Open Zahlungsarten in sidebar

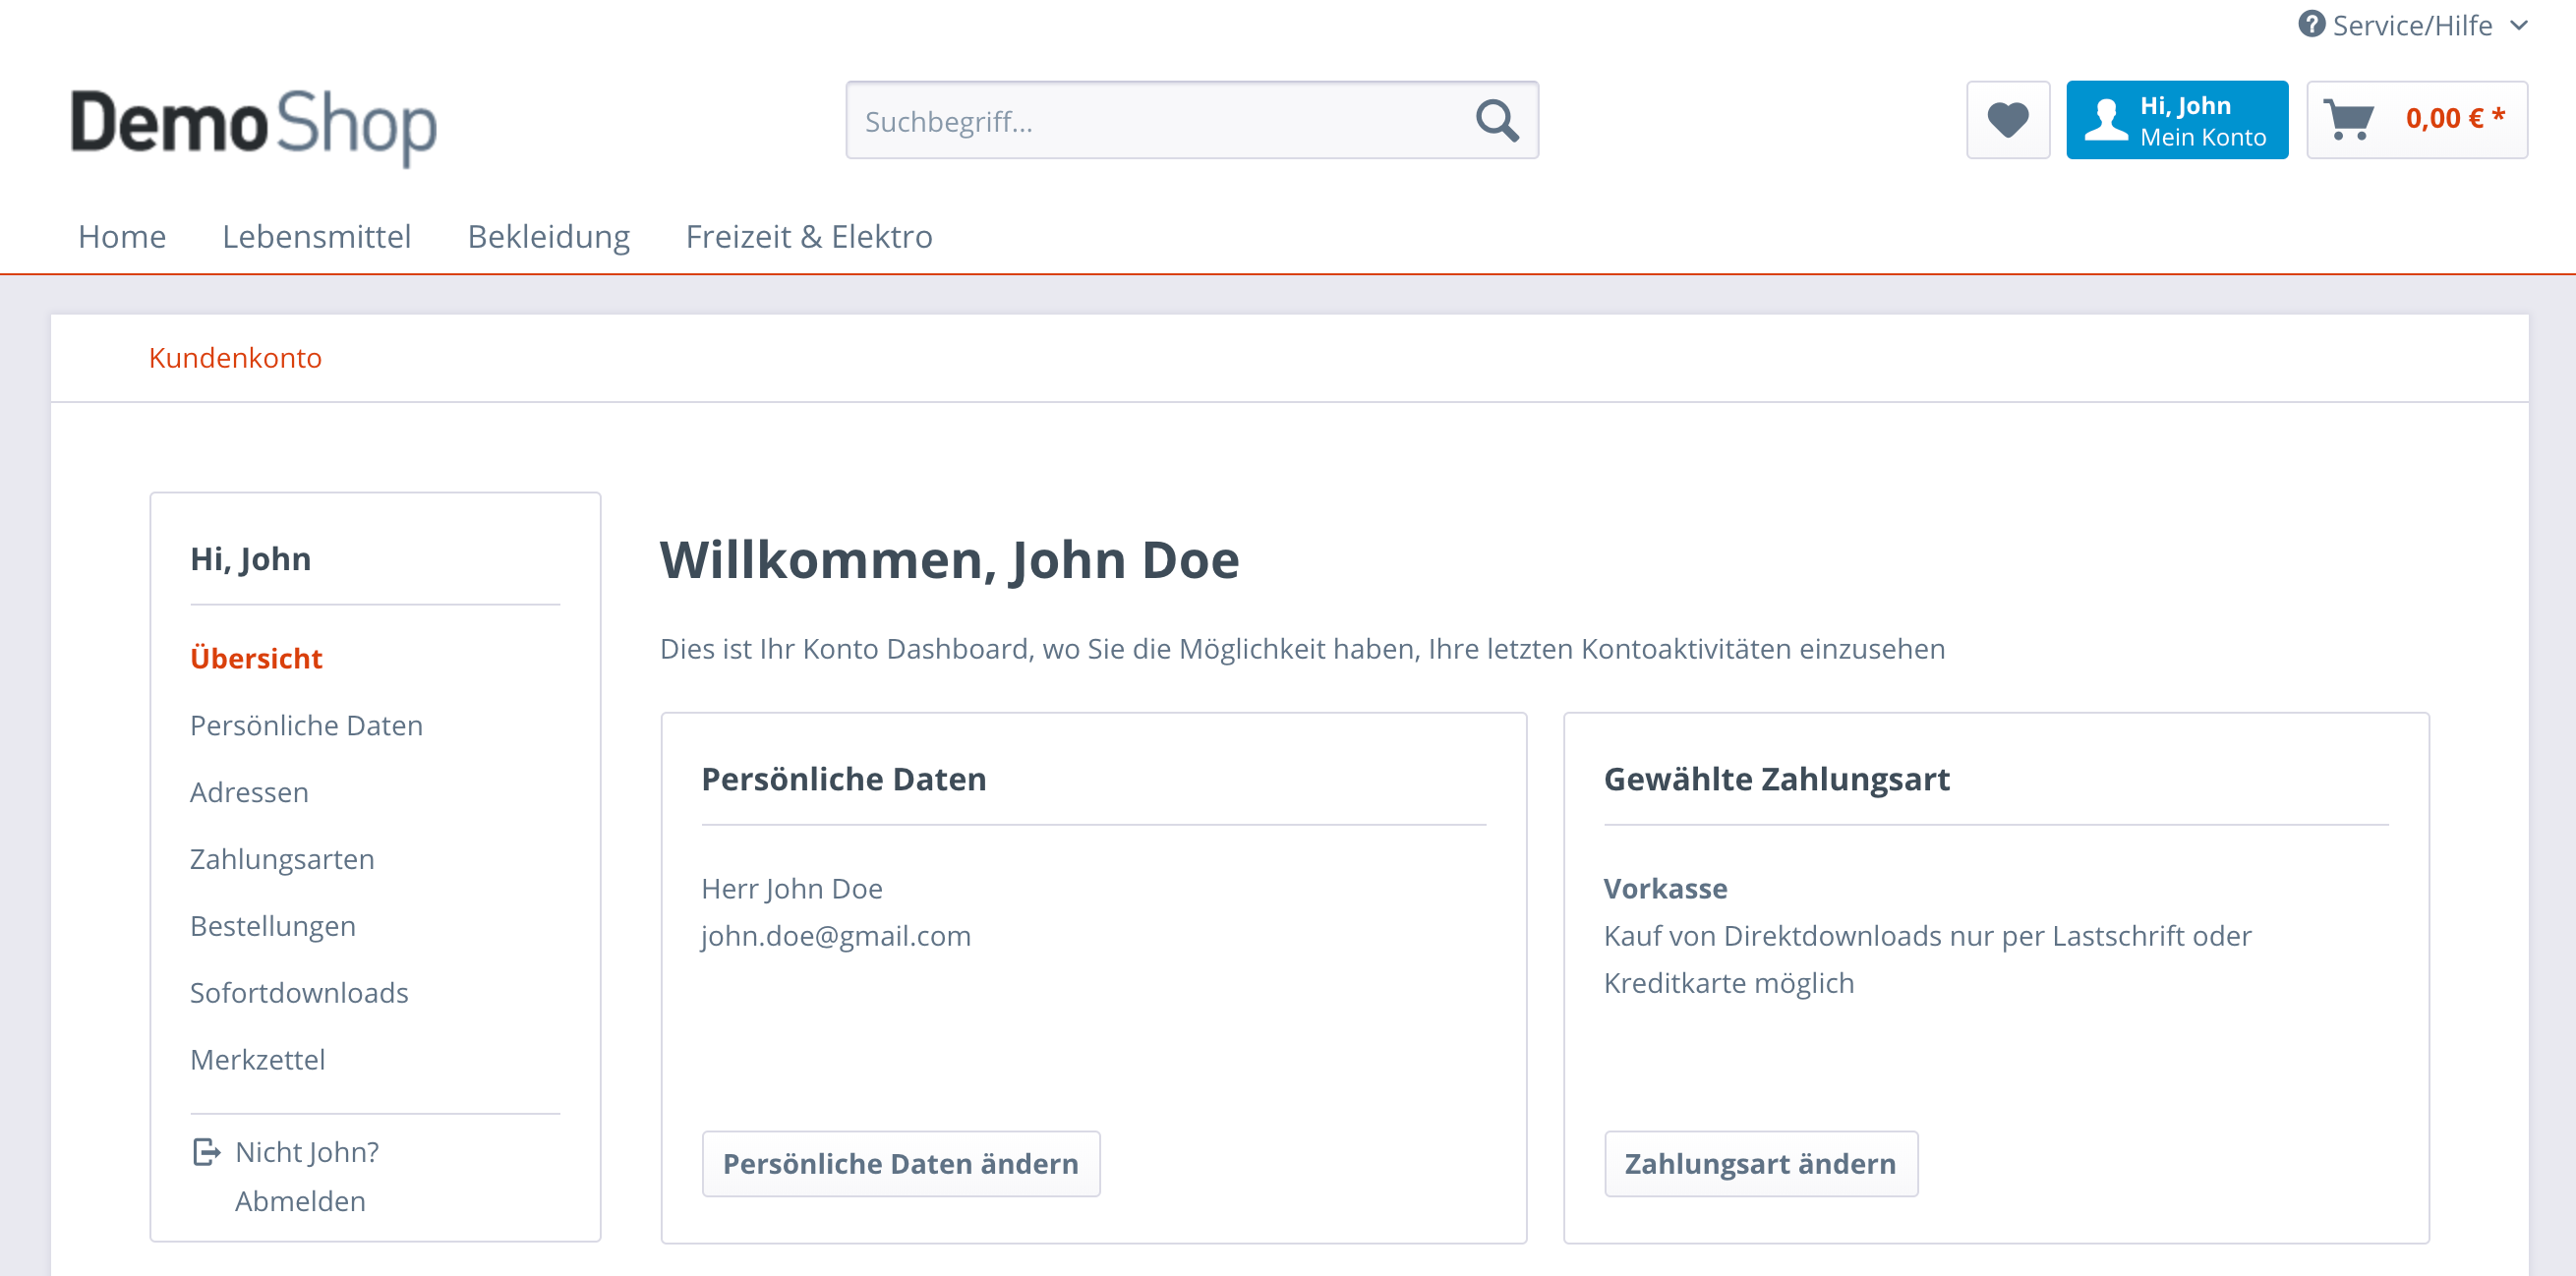282,859
